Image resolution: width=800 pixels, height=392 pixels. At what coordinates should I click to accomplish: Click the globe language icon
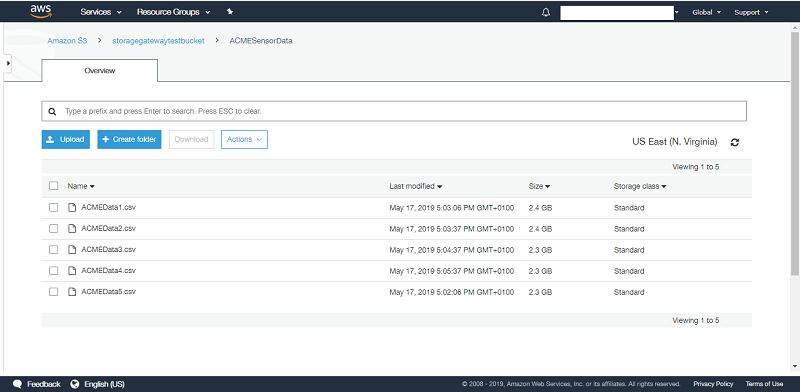[x=76, y=384]
